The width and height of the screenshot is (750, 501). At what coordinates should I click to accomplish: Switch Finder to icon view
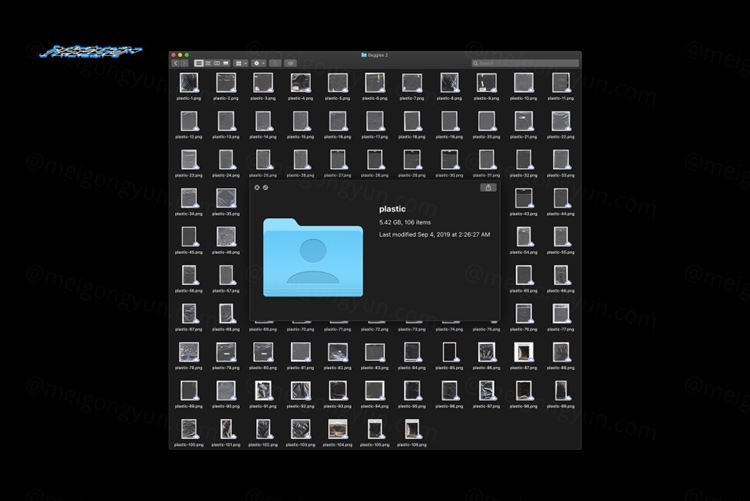(199, 63)
